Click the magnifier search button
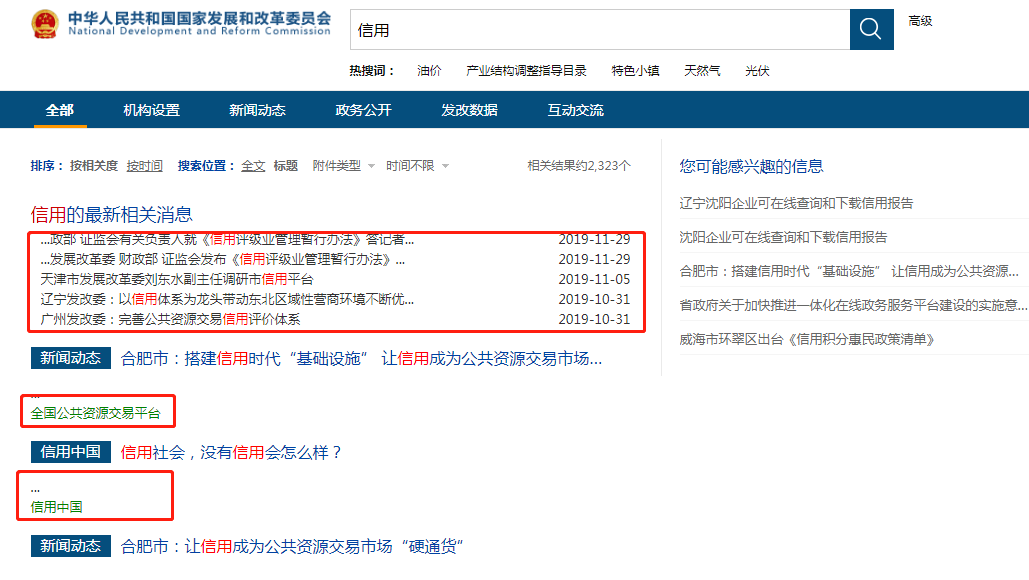The height and width of the screenshot is (580, 1029). 872,30
